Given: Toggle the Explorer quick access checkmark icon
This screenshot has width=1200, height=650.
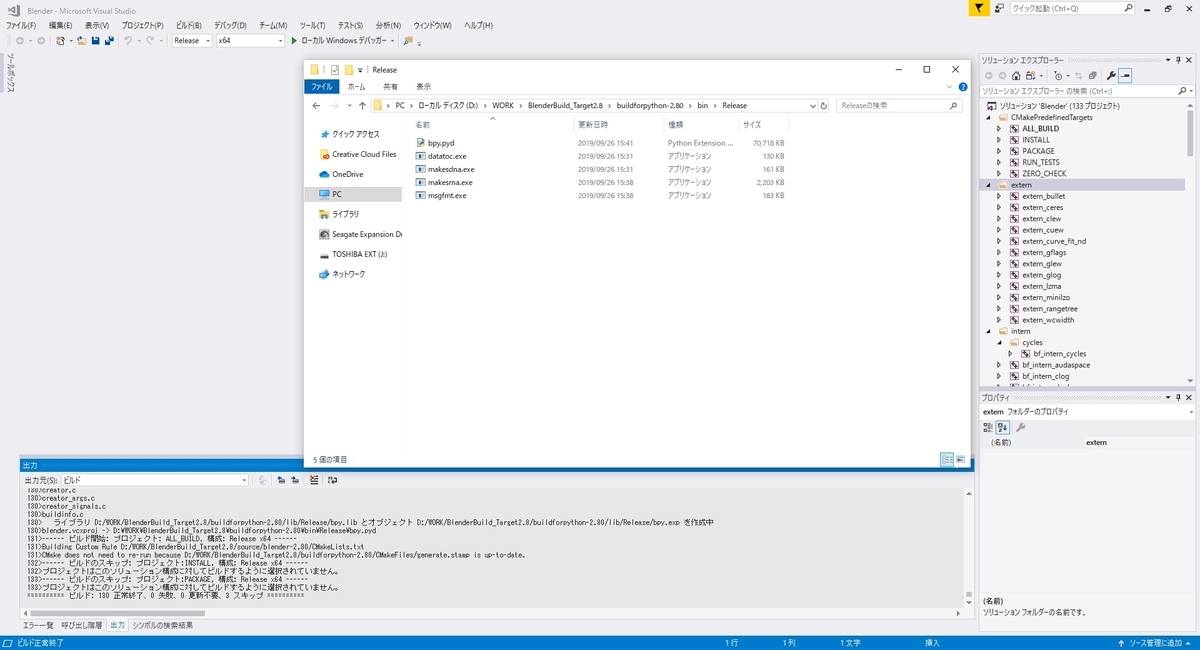Looking at the screenshot, I should 335,70.
